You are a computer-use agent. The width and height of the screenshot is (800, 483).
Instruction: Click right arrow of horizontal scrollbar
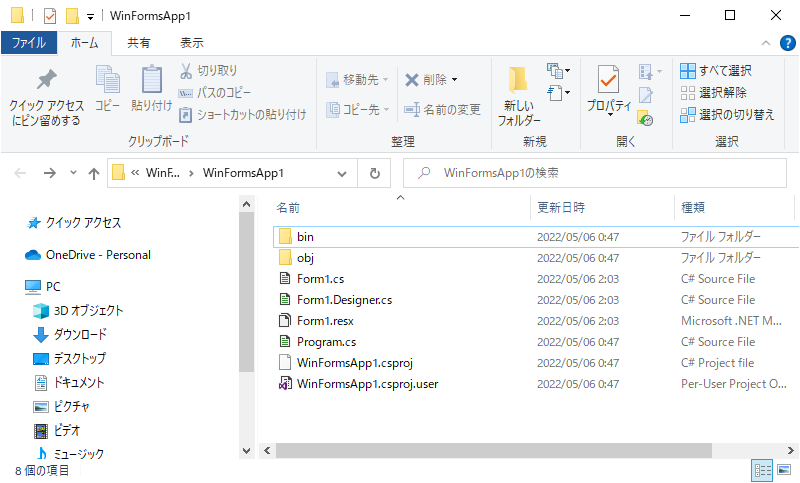click(x=790, y=450)
